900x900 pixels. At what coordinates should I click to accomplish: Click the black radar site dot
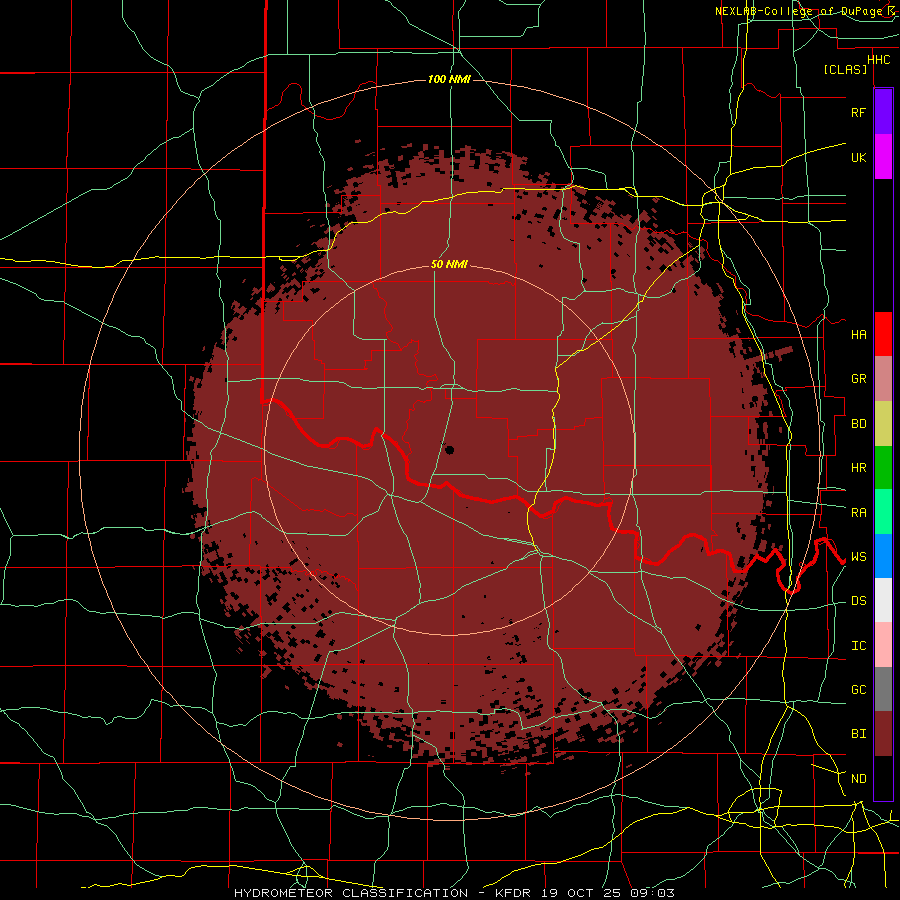pos(449,450)
